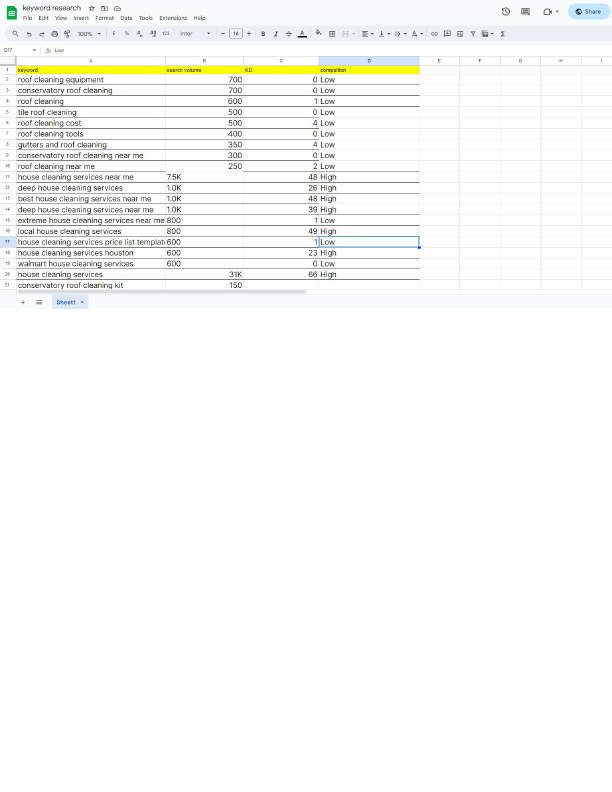Viewport: 612px width, 792px height.
Task: Activate the paint format tool
Action: click(x=67, y=34)
